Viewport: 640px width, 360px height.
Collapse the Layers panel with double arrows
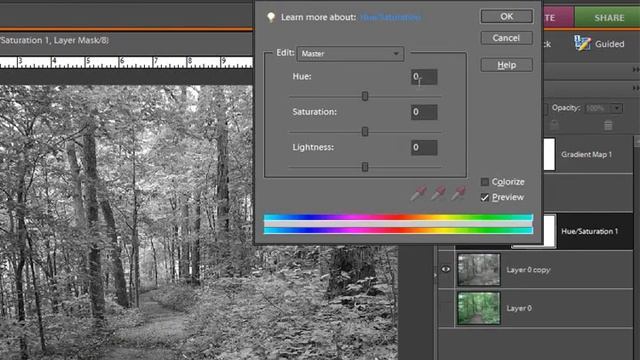tap(636, 88)
